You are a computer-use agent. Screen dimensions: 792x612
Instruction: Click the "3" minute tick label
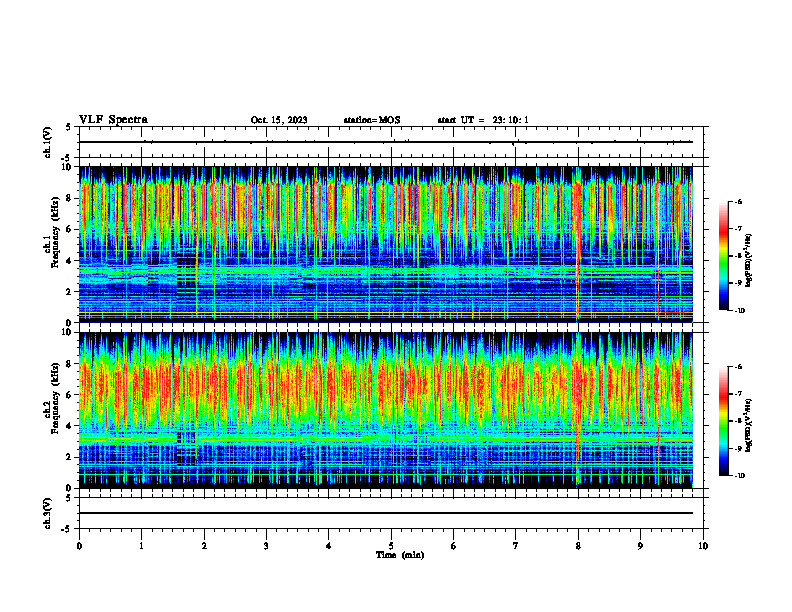[266, 546]
